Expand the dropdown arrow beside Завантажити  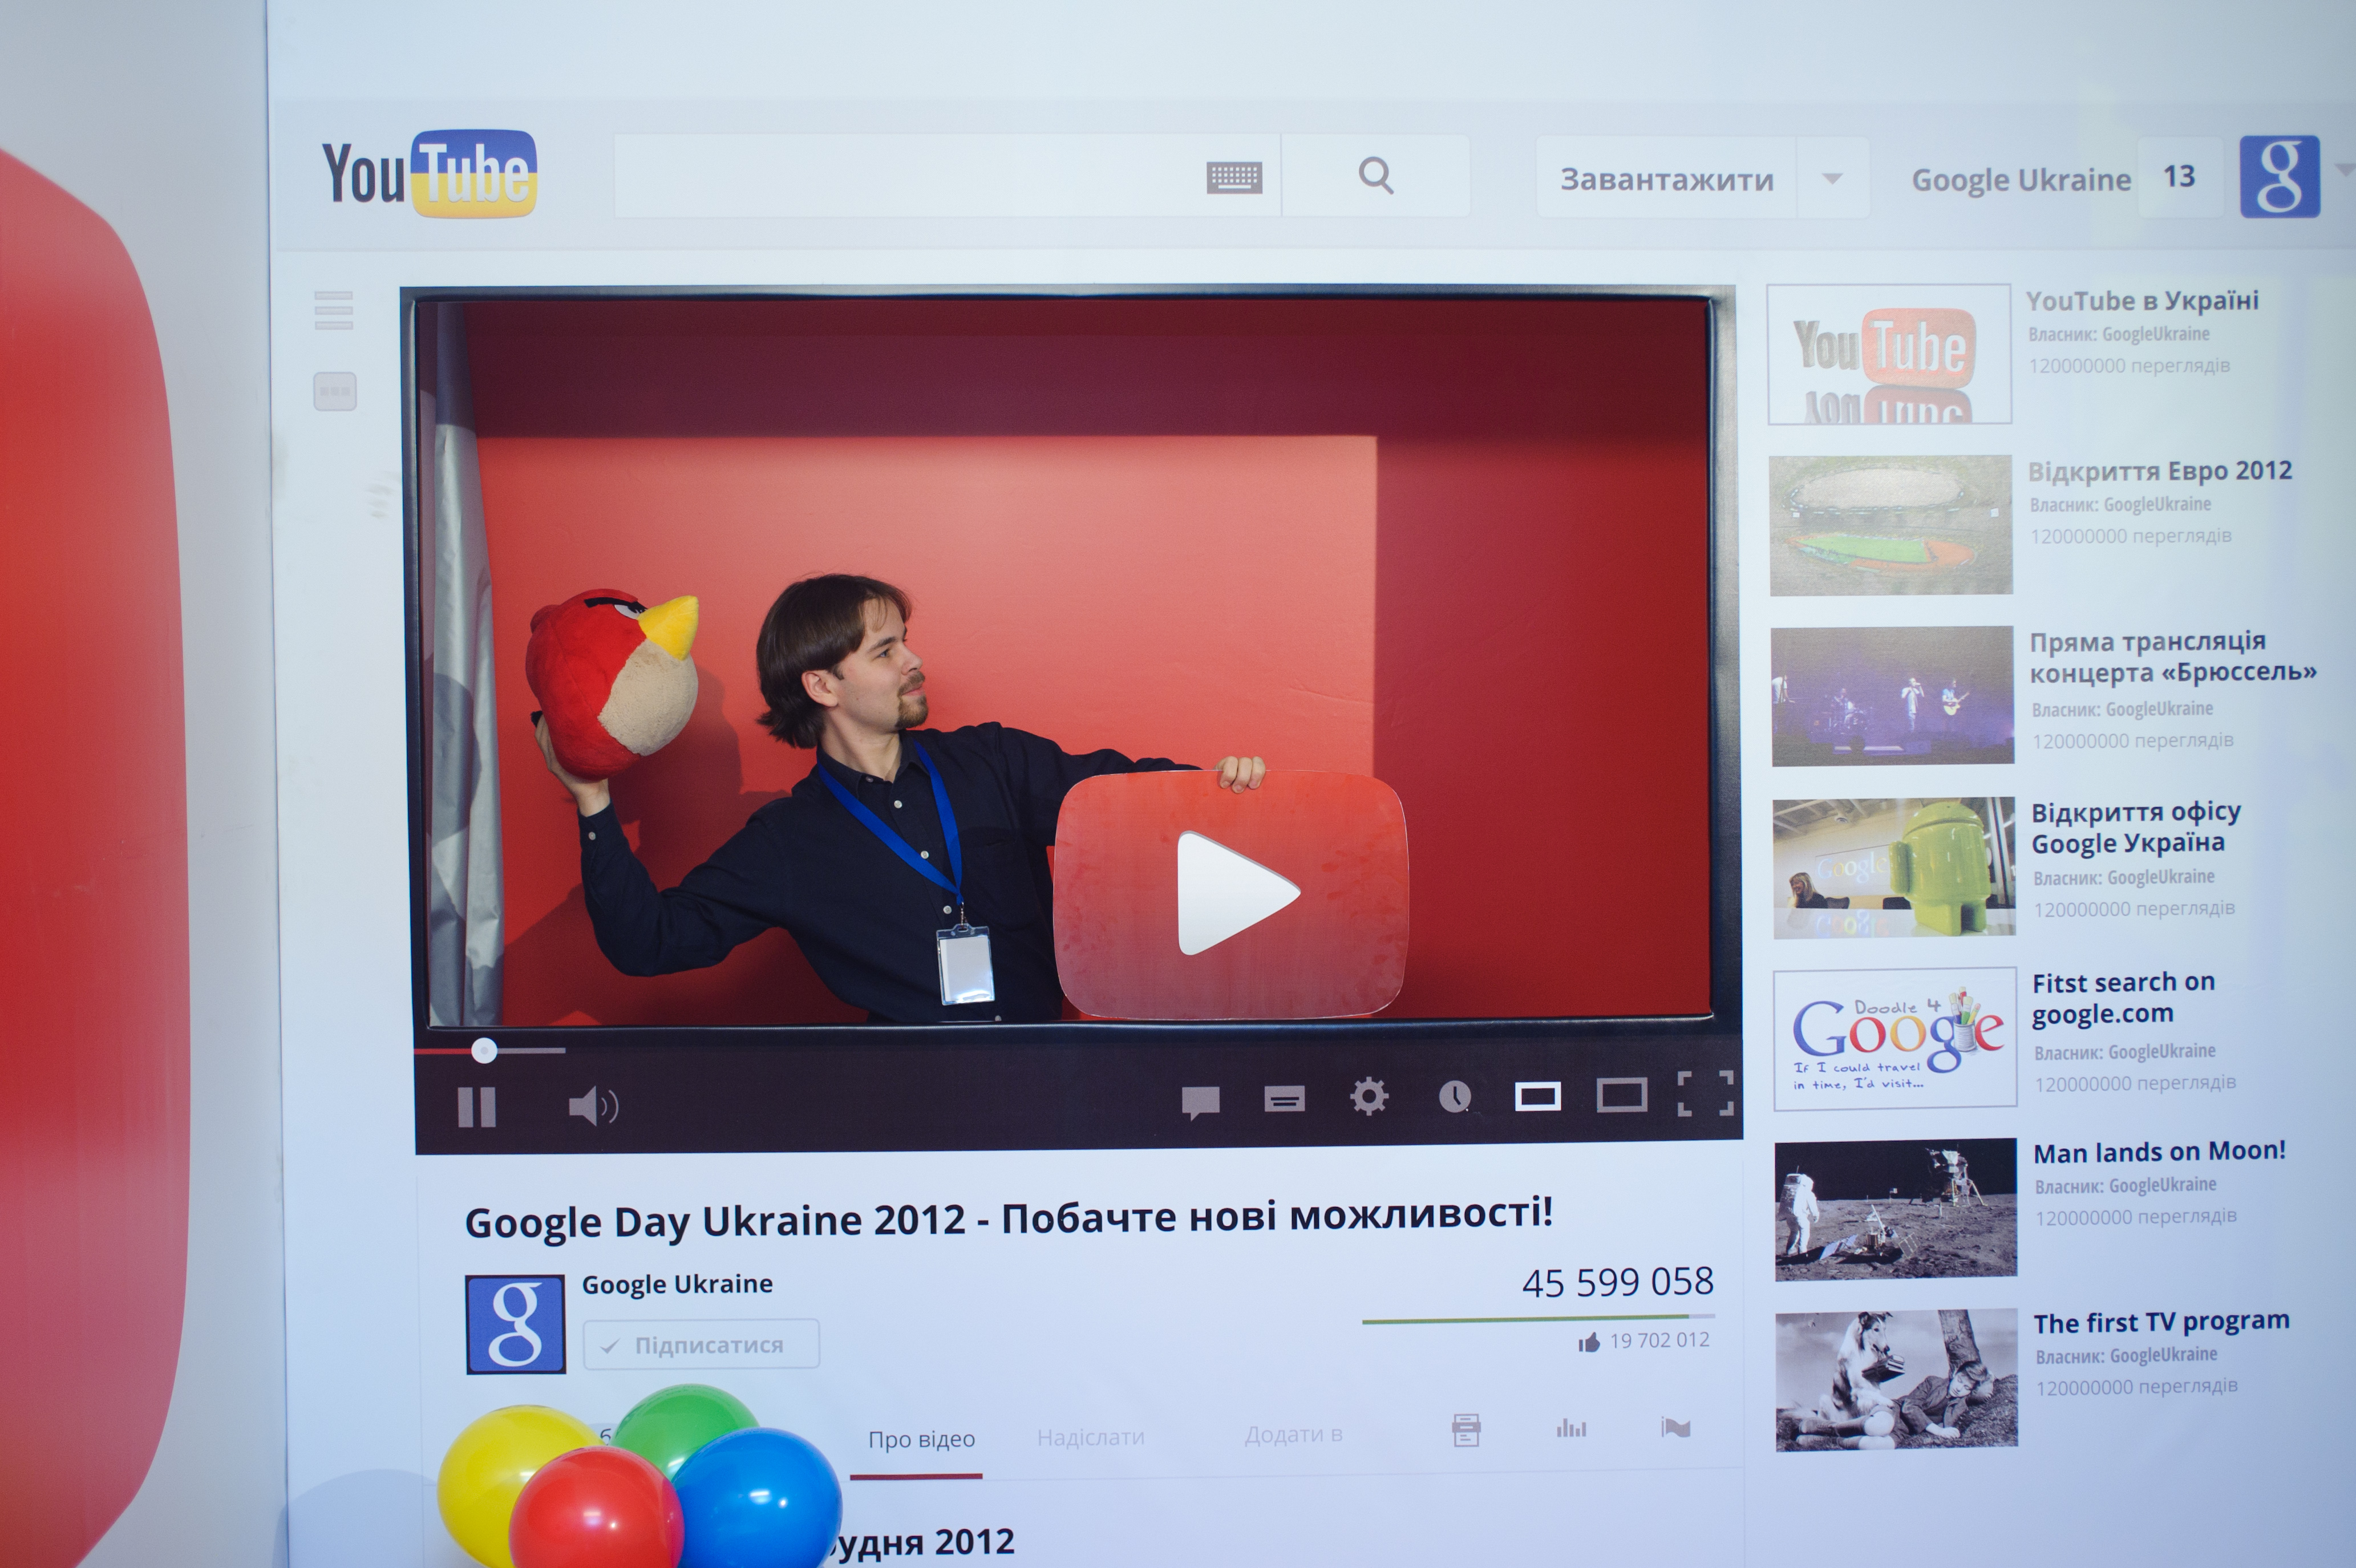(1832, 179)
